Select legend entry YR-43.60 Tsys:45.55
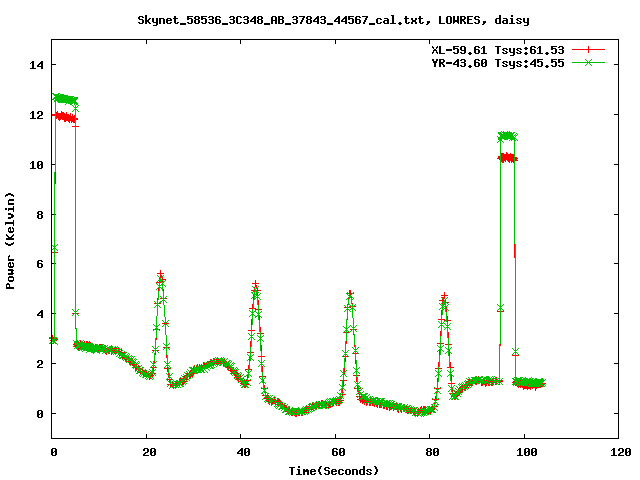This screenshot has width=640, height=480. (x=498, y=63)
